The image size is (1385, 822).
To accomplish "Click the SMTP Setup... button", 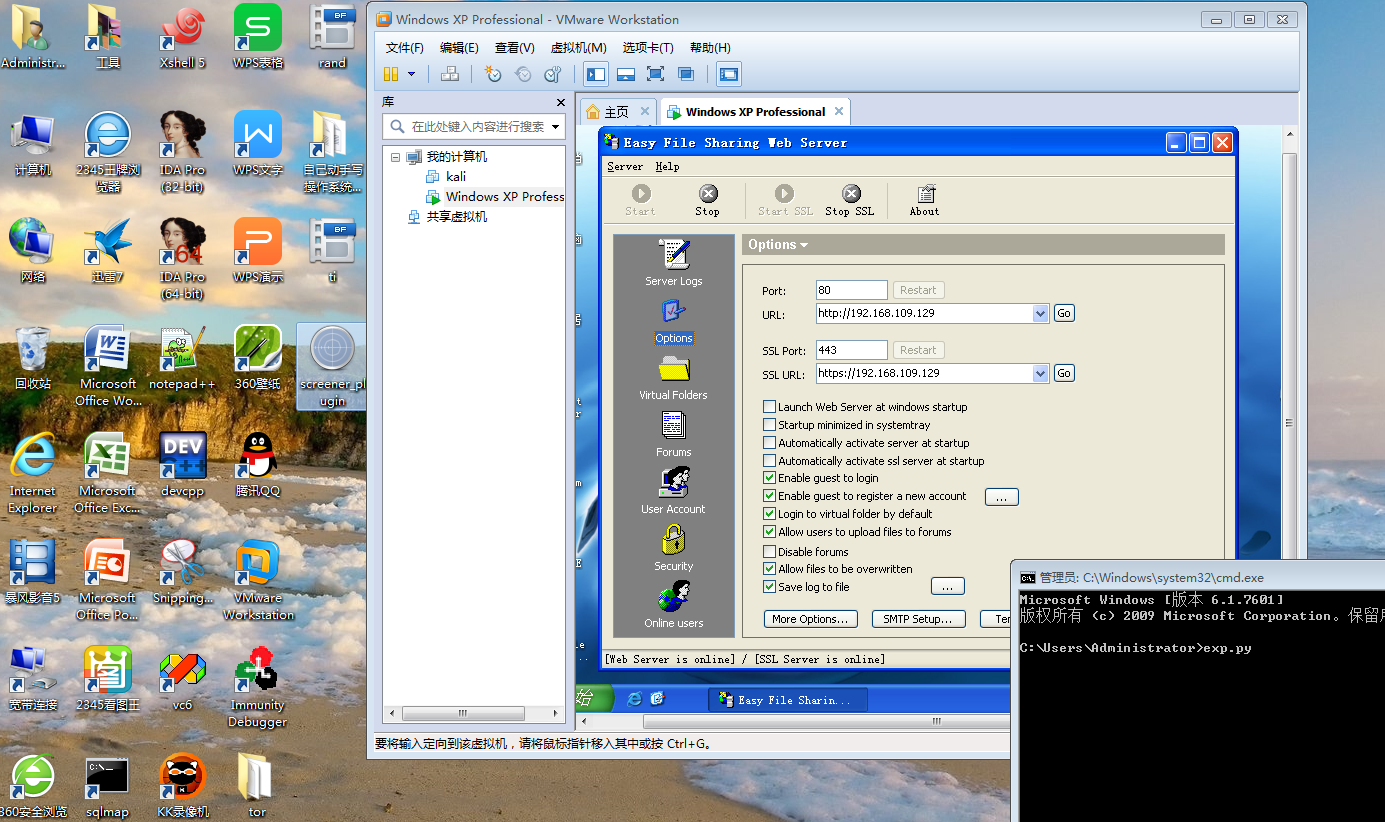I will pyautogui.click(x=918, y=619).
